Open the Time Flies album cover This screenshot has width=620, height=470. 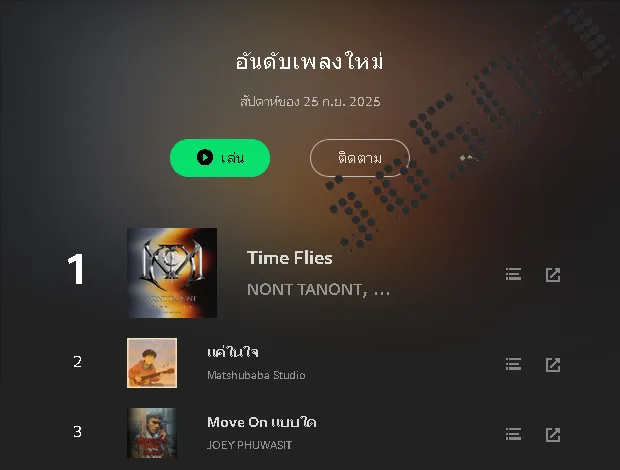pos(172,273)
